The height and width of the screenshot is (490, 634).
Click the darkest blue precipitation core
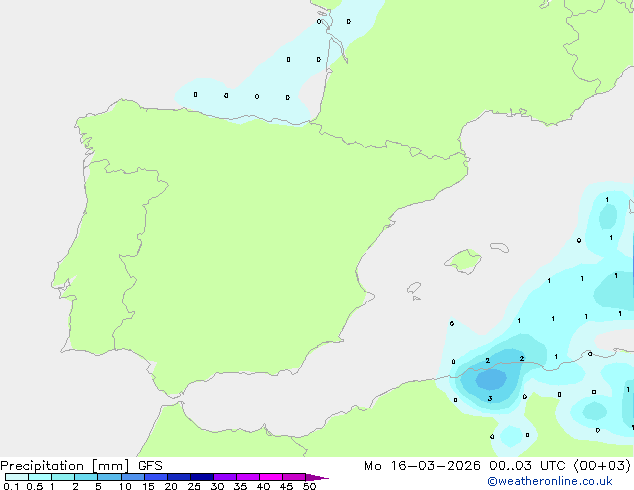click(x=490, y=379)
